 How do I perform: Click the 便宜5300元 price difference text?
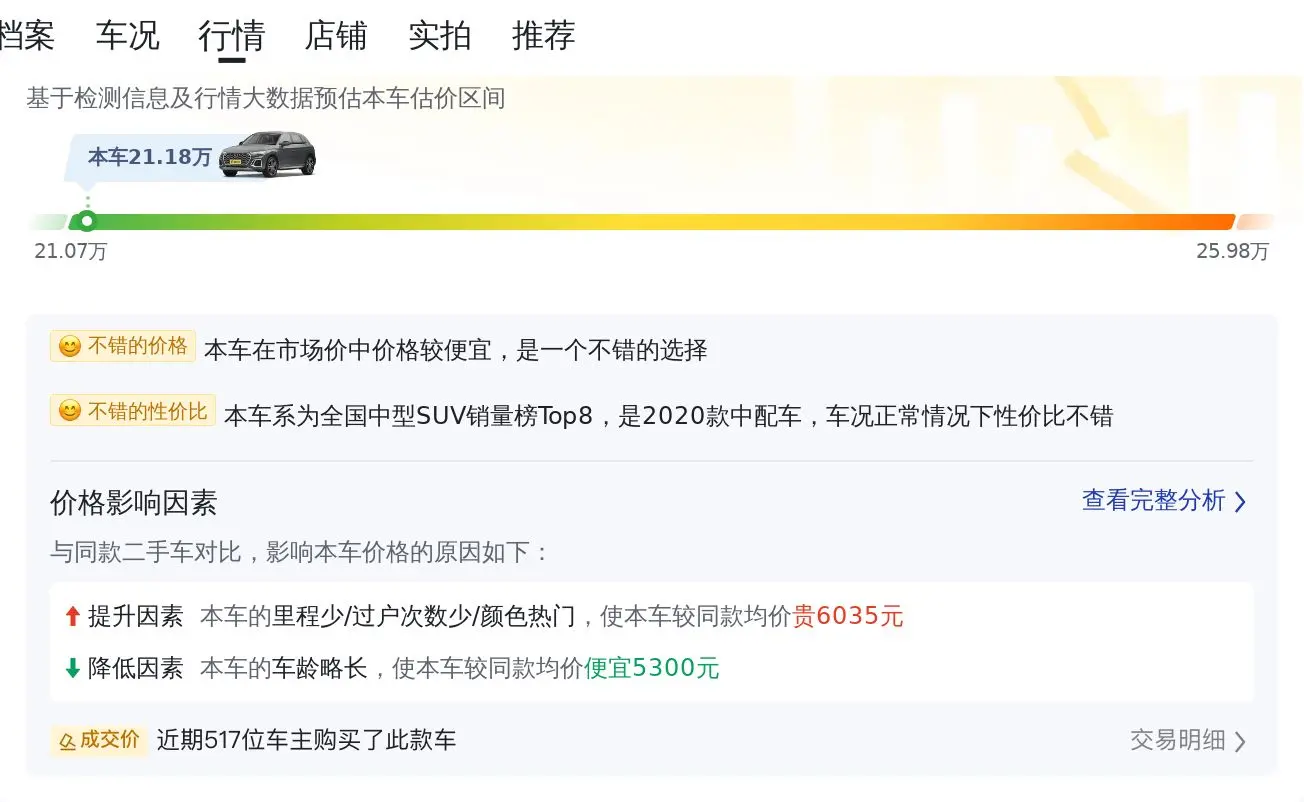pos(652,668)
